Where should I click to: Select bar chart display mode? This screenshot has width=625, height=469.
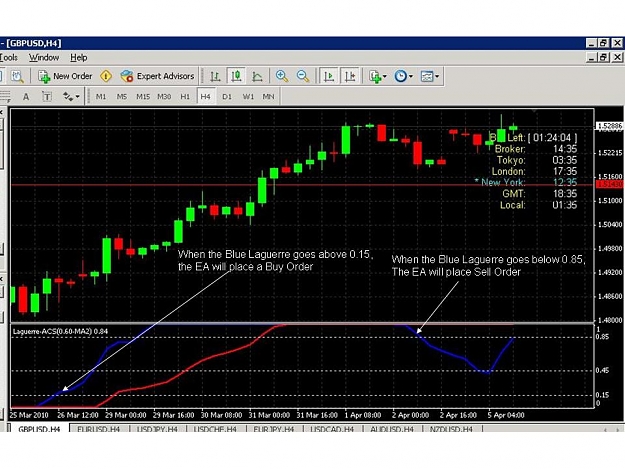[215, 76]
